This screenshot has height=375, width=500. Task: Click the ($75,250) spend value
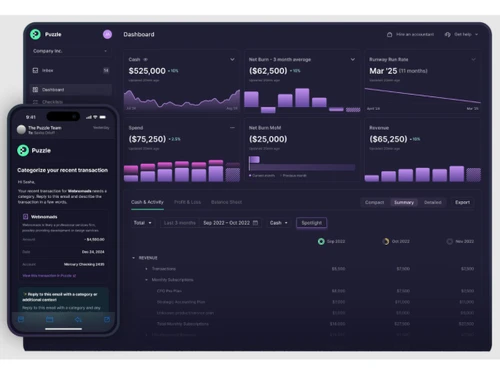[x=147, y=139]
